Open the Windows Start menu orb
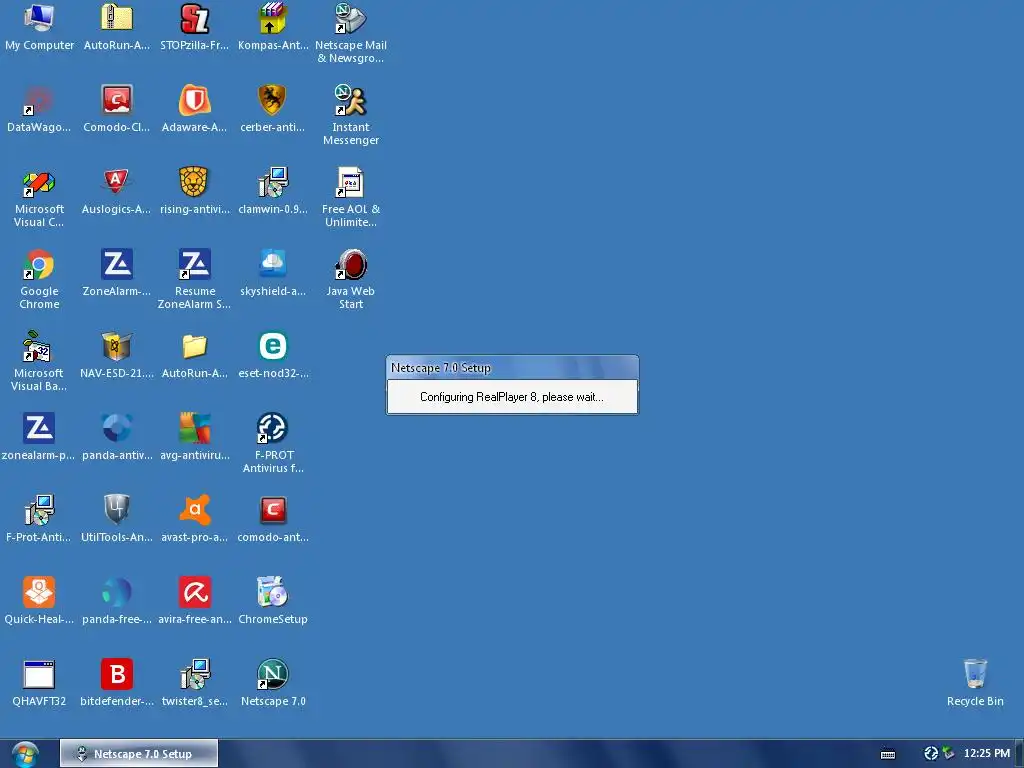Screen dimensions: 1024x768 coord(25,754)
